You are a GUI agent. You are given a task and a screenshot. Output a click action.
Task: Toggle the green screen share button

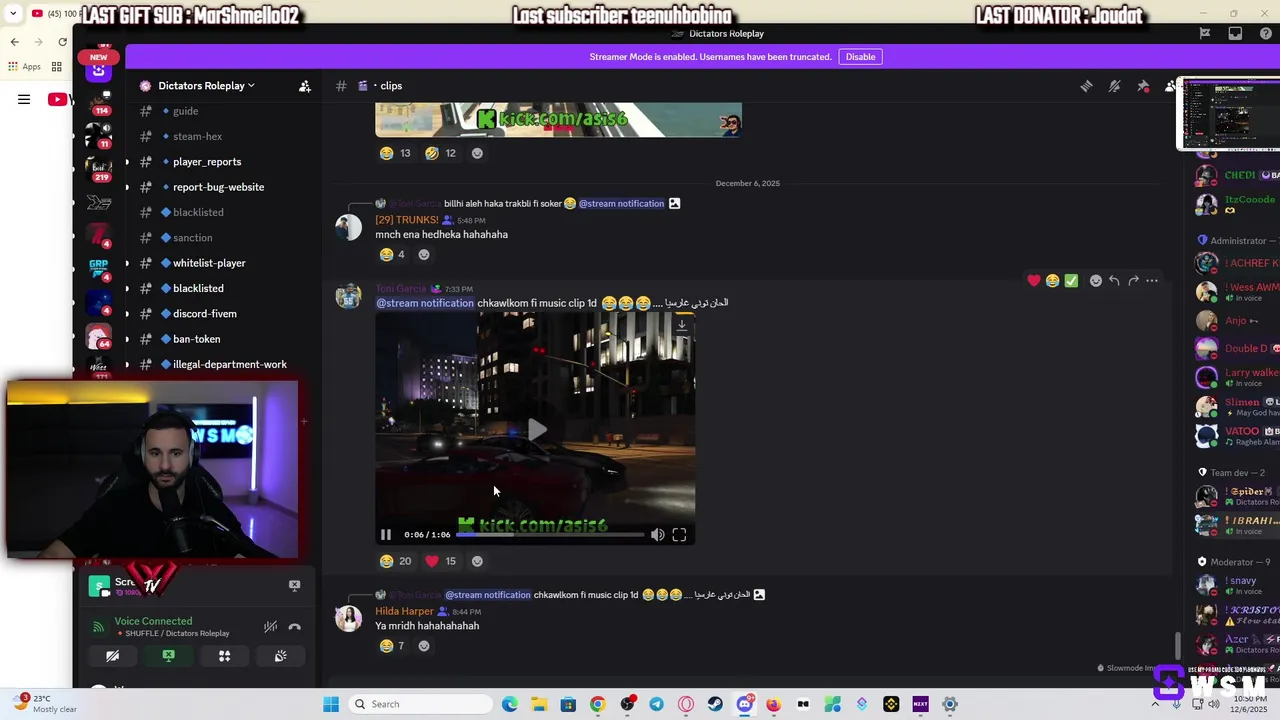click(x=168, y=656)
